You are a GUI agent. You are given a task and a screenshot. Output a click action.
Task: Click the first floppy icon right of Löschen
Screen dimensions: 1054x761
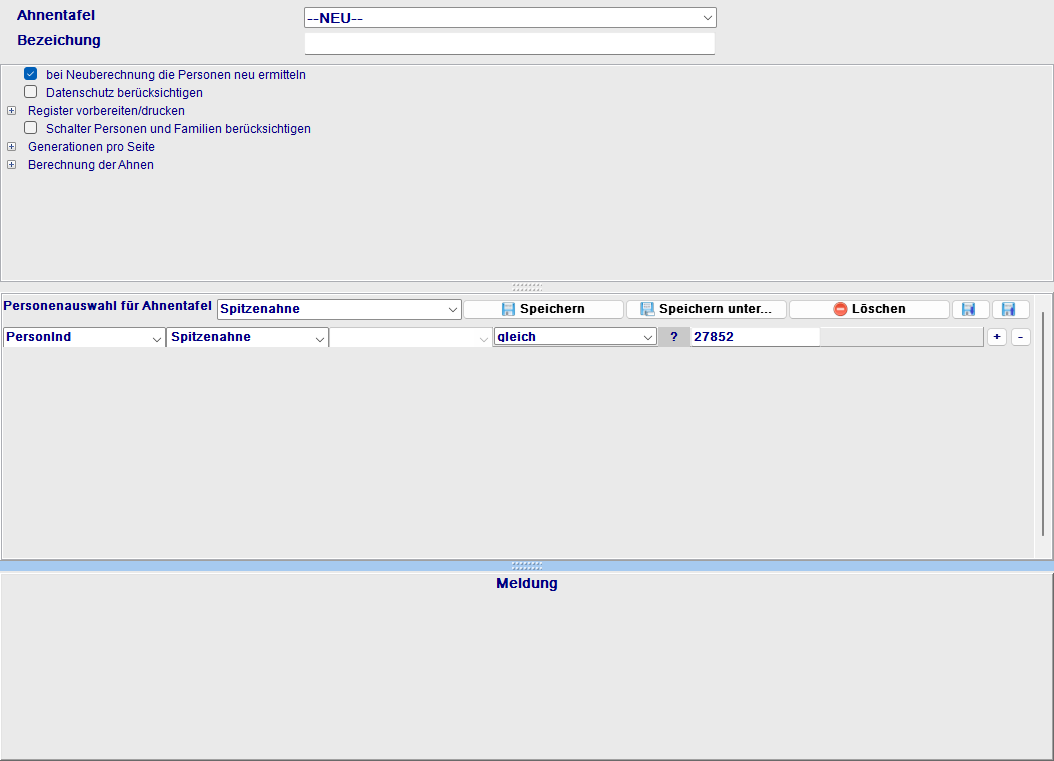coord(970,309)
